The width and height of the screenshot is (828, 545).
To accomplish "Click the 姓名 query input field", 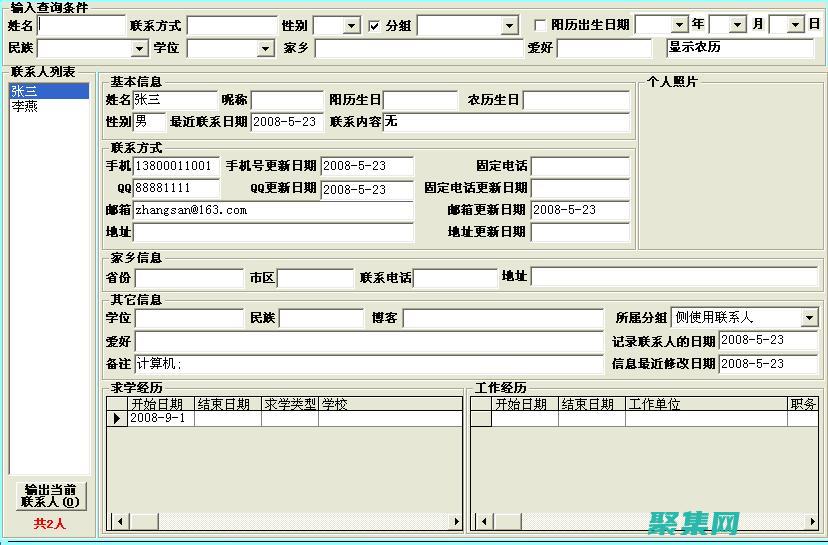I will (x=81, y=25).
